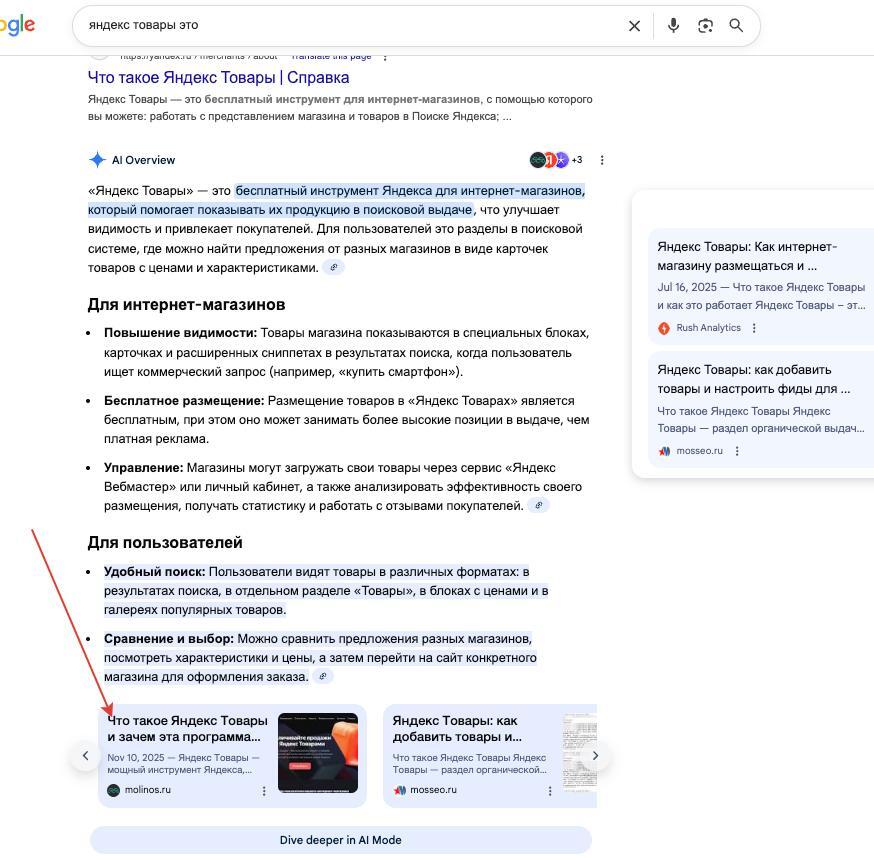Open more options for Rush Analytics source
Image resolution: width=874 pixels, height=860 pixels.
754,328
